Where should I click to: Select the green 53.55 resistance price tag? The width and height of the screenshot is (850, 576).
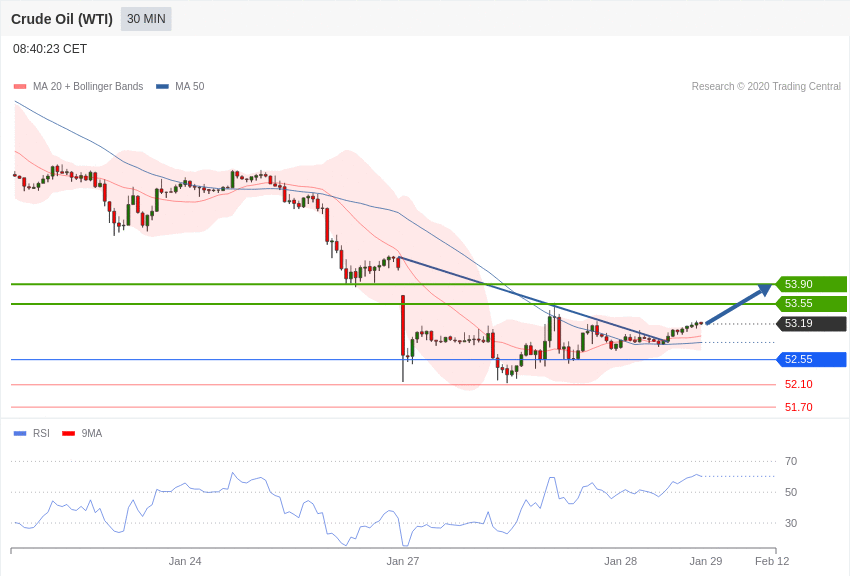[x=811, y=304]
